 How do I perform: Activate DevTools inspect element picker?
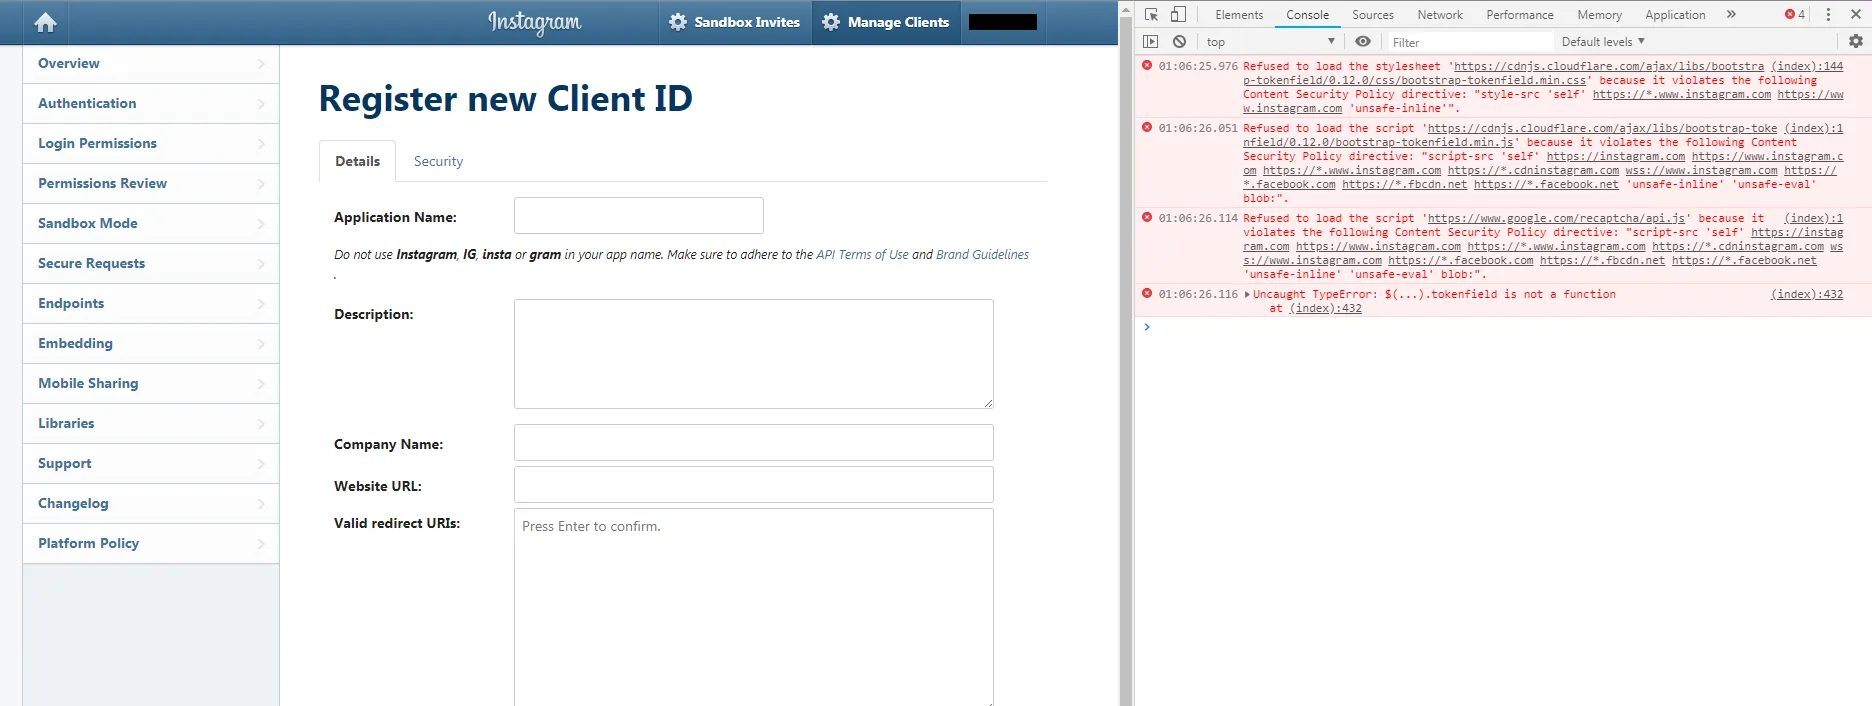coord(1152,14)
